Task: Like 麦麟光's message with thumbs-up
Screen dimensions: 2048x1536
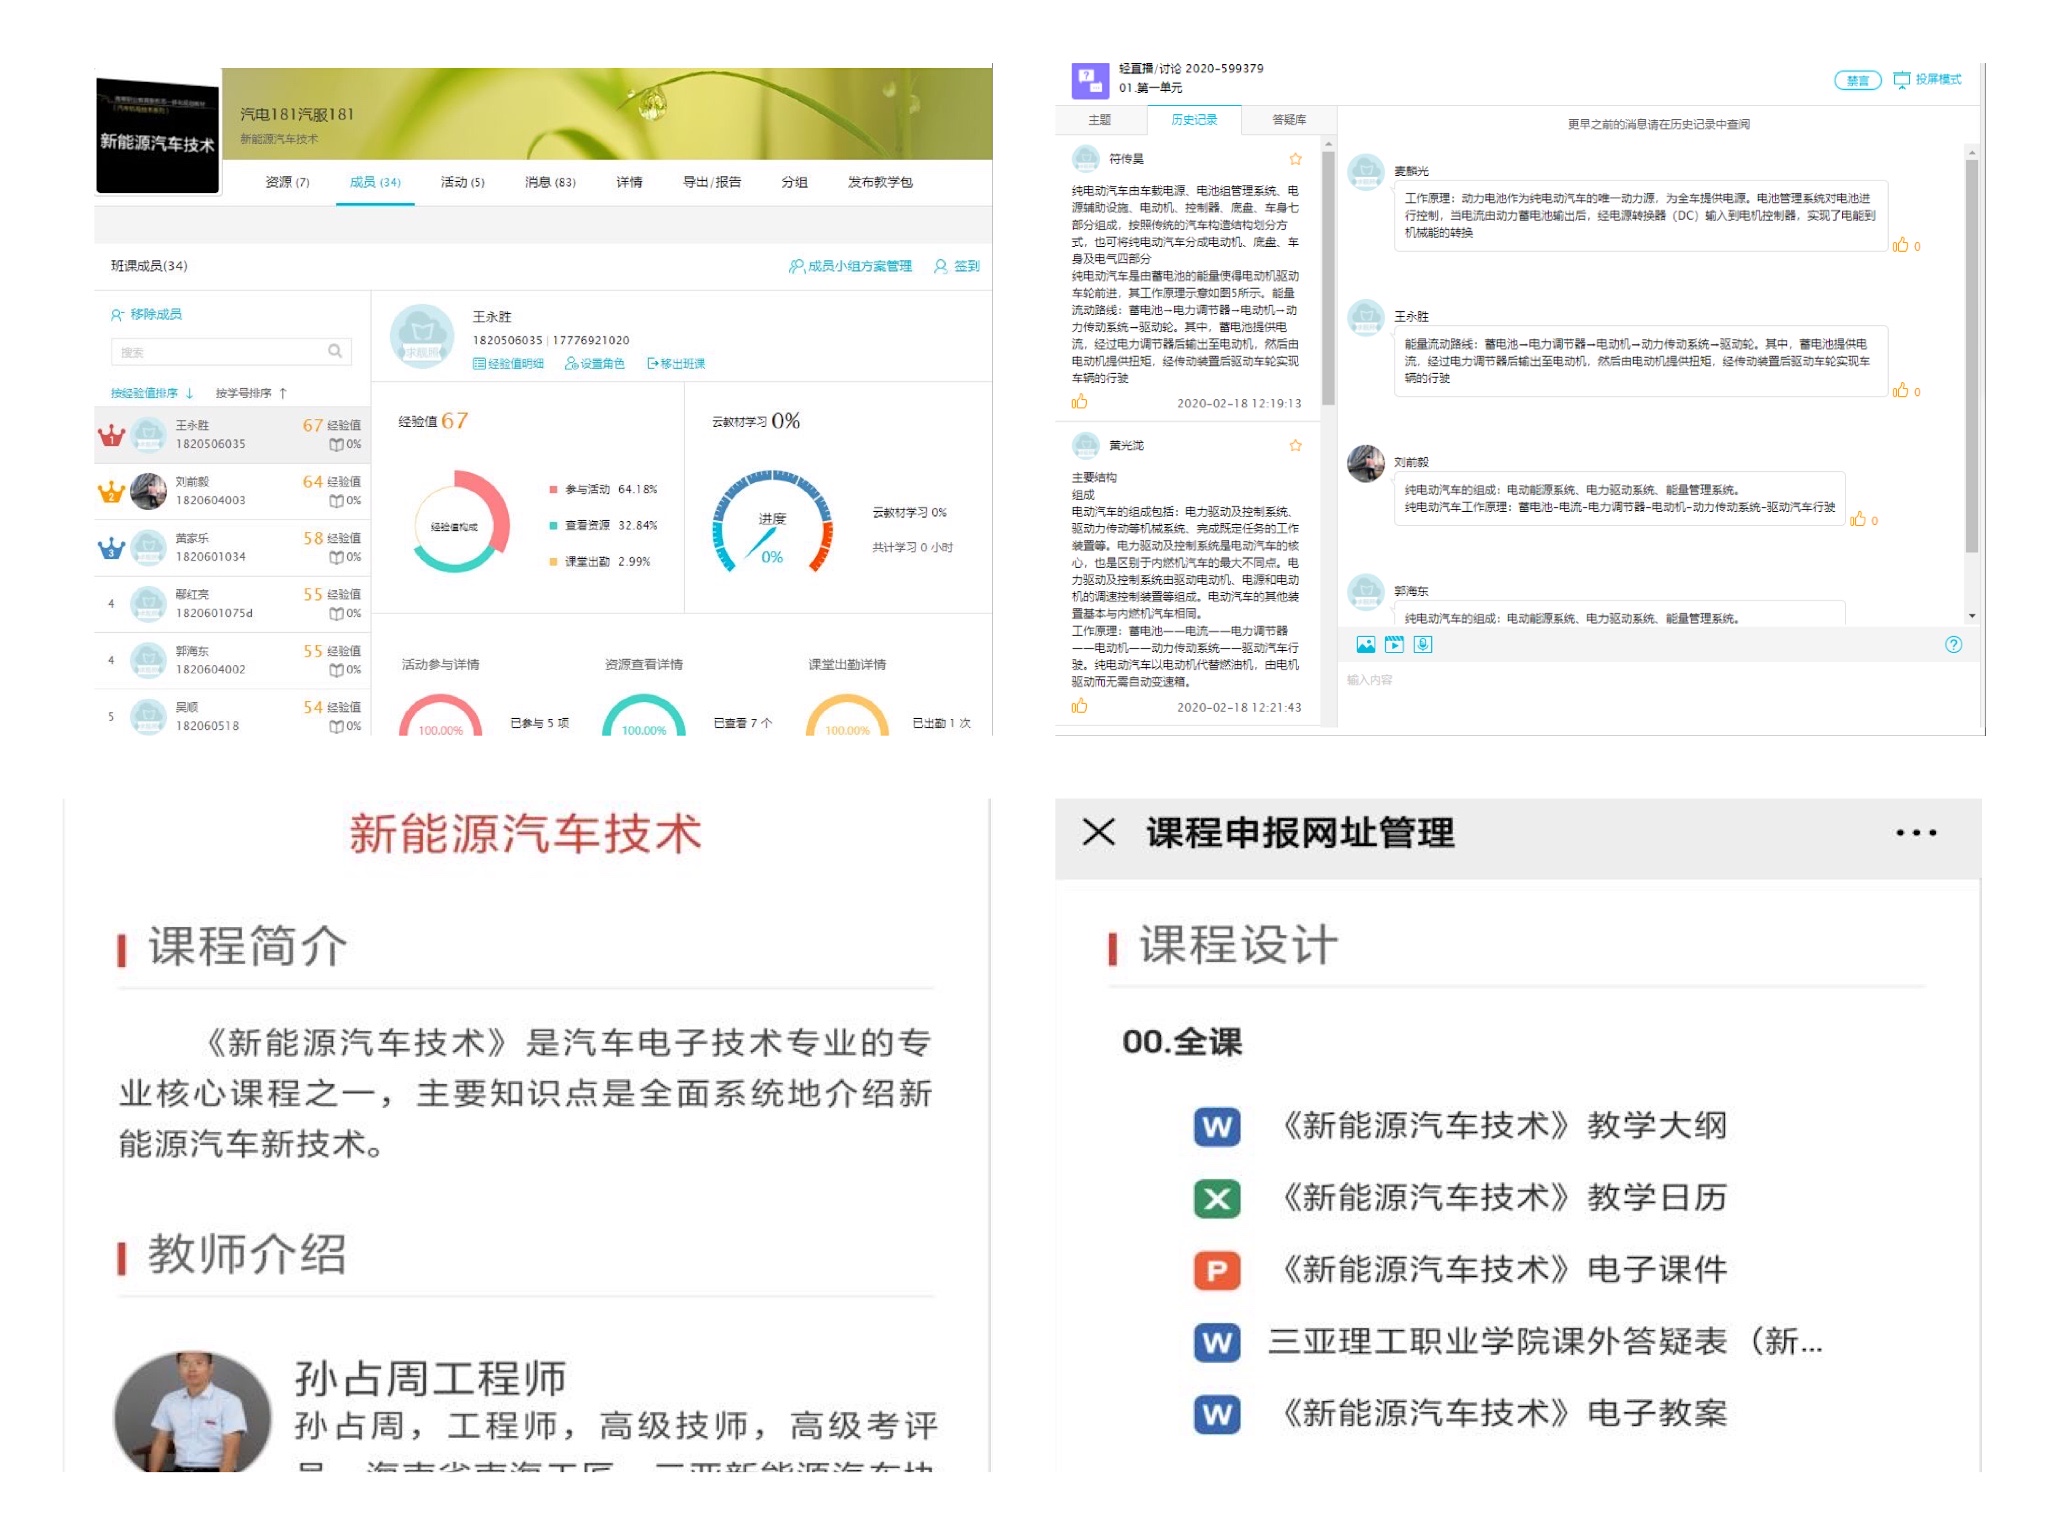Action: tap(1900, 245)
